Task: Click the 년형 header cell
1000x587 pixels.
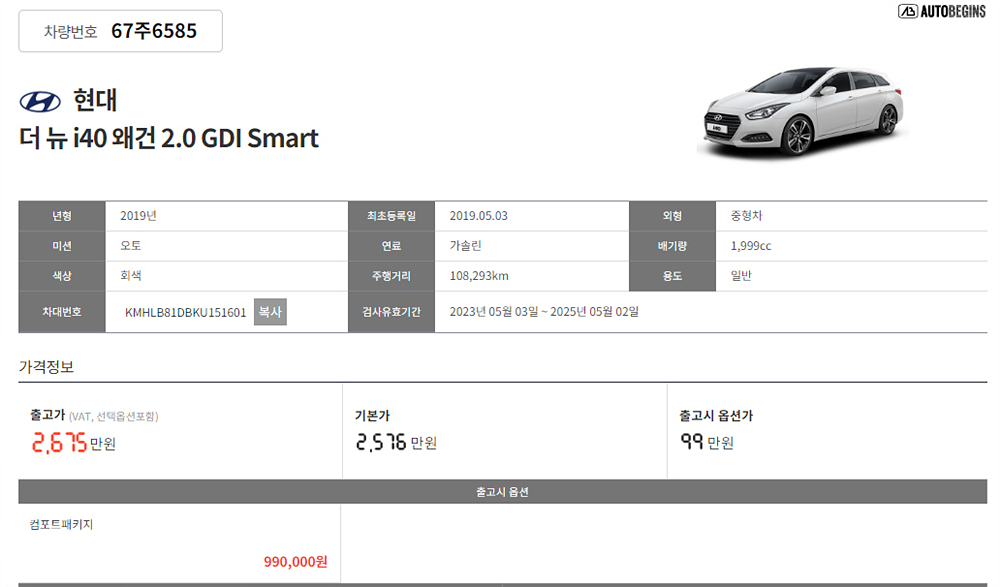Action: [x=62, y=216]
